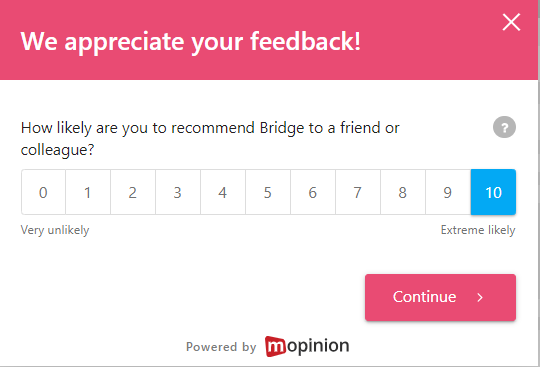Click the Very unlikely label
This screenshot has width=542, height=372.
pos(55,230)
